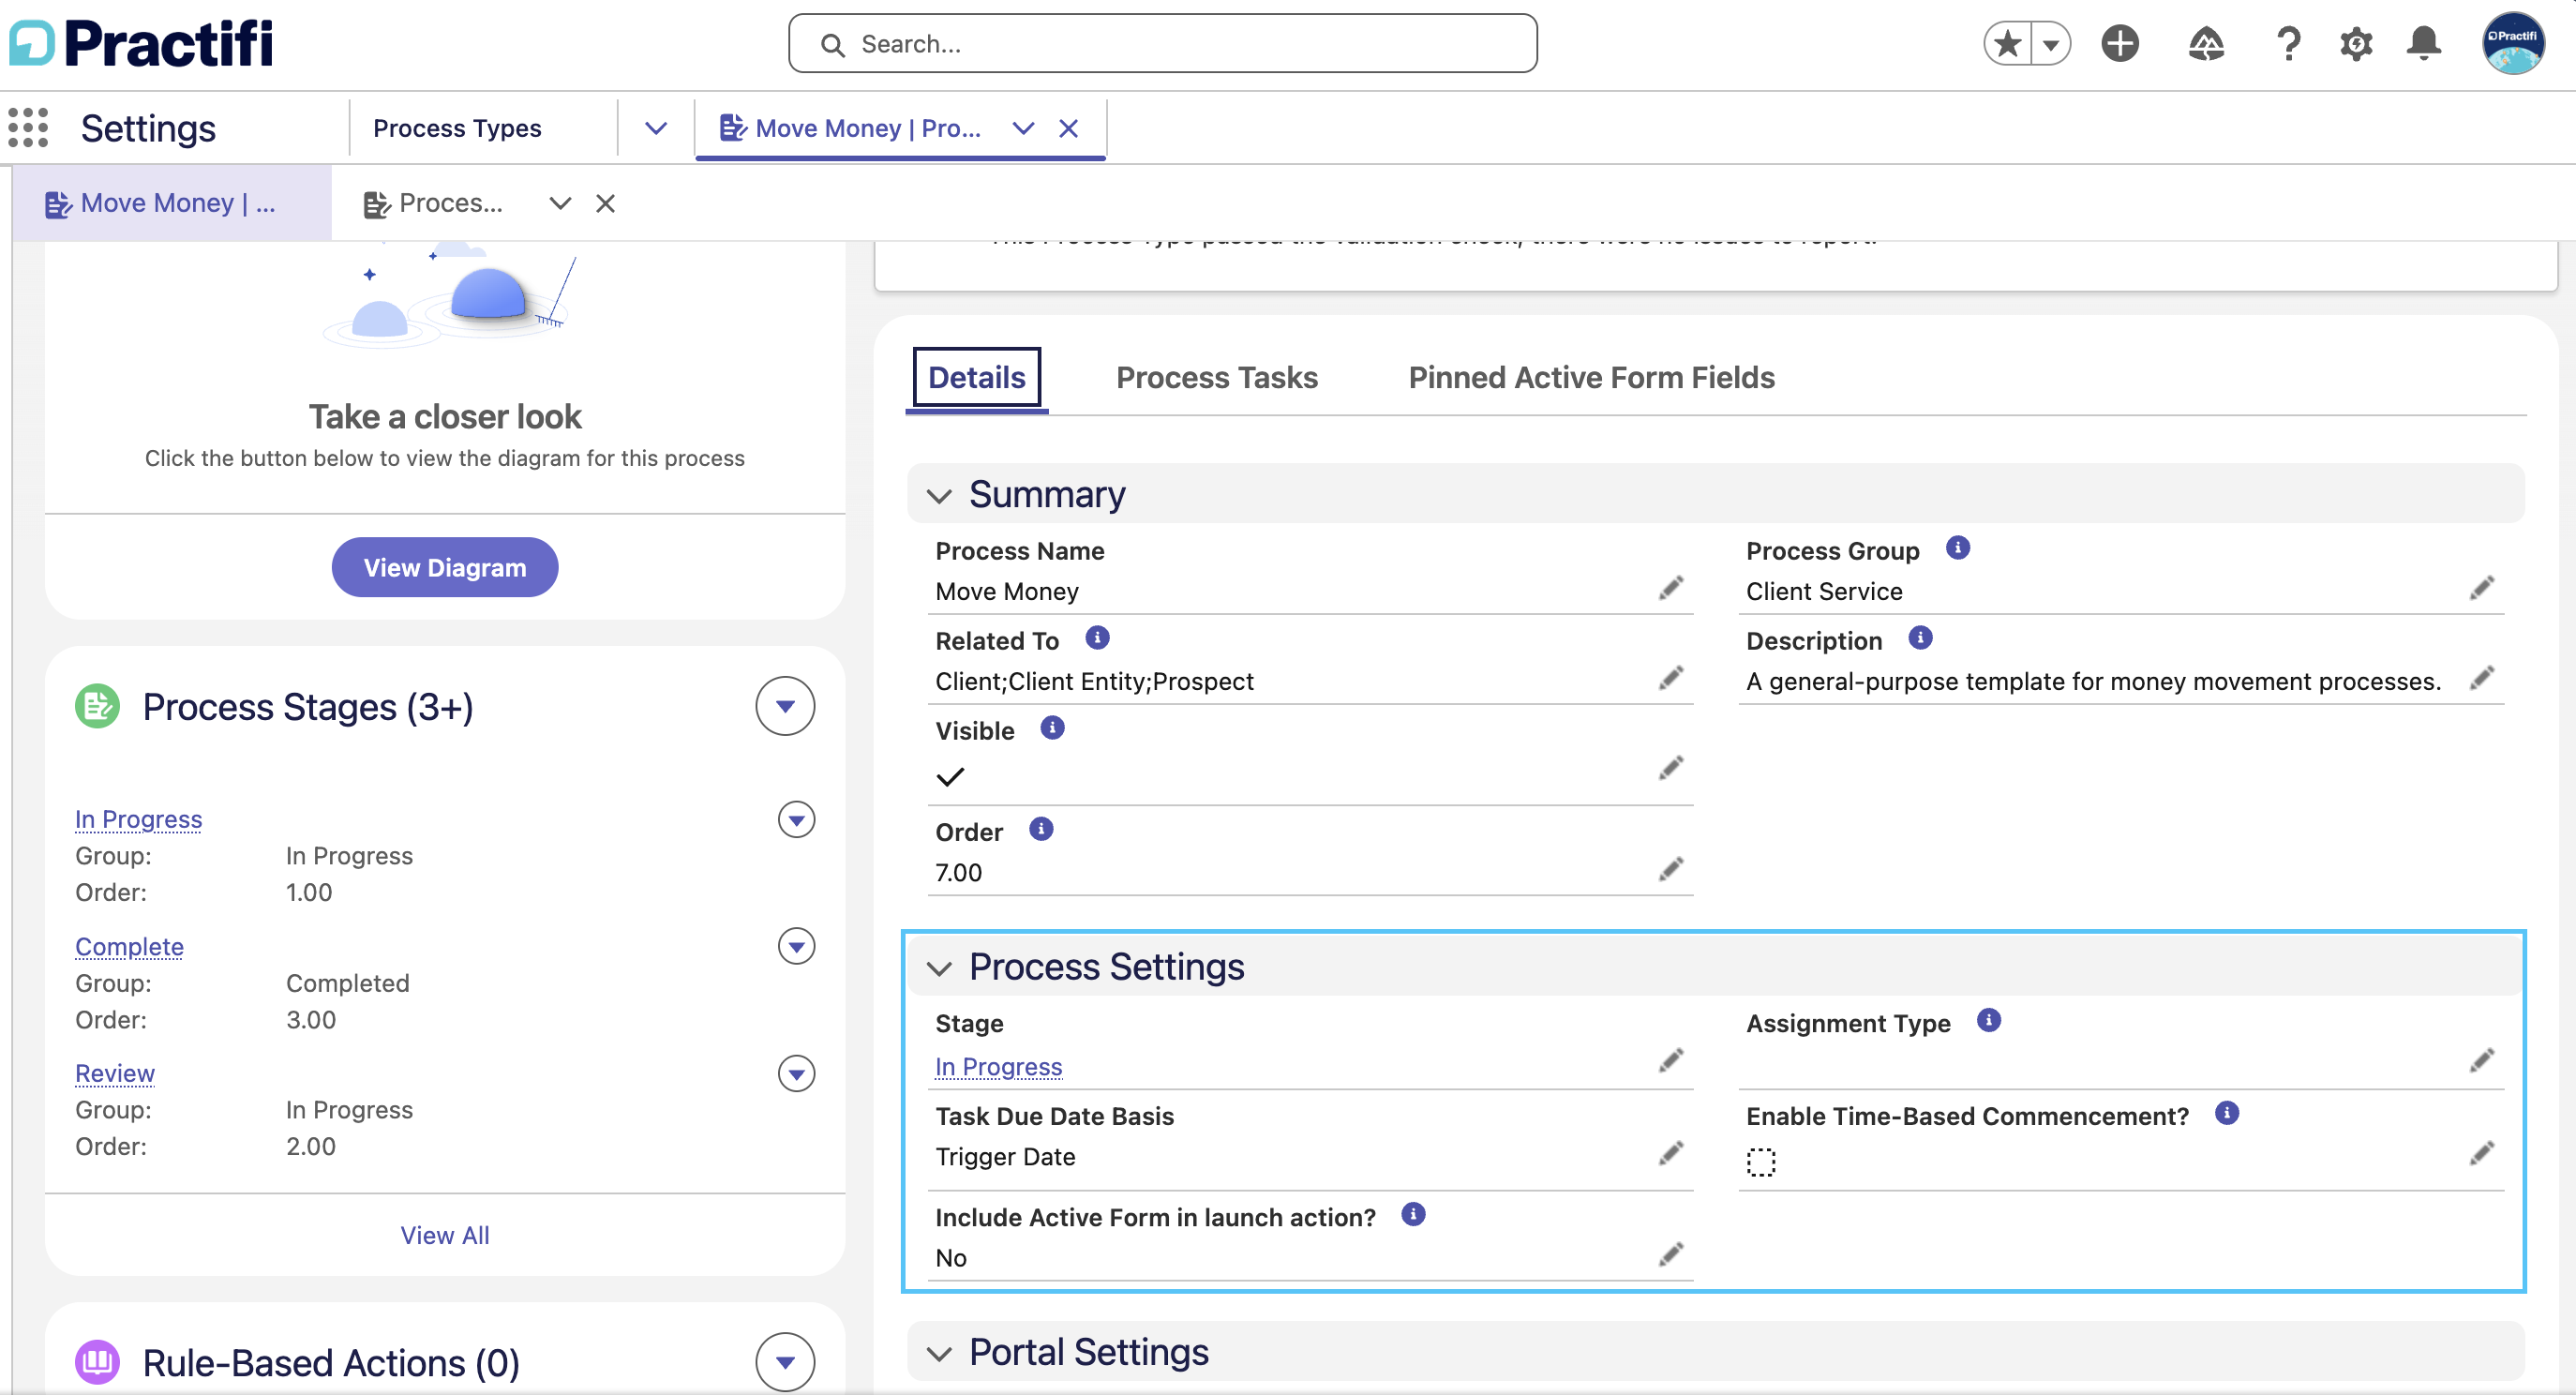Show info for Related To
Image resolution: width=2576 pixels, height=1395 pixels.
[x=1097, y=638]
